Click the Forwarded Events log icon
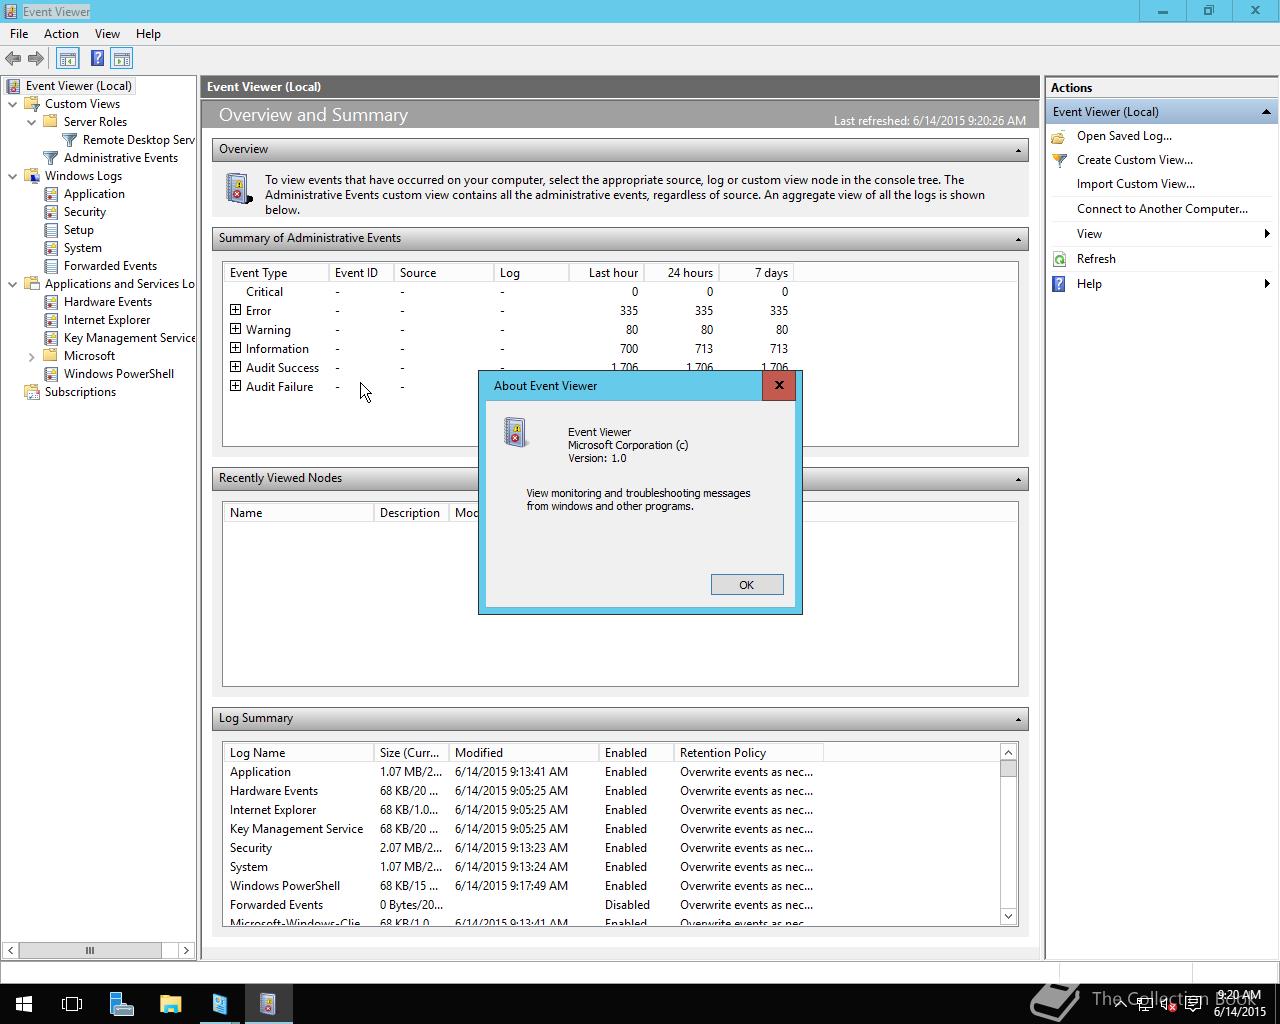This screenshot has height=1024, width=1280. point(51,266)
